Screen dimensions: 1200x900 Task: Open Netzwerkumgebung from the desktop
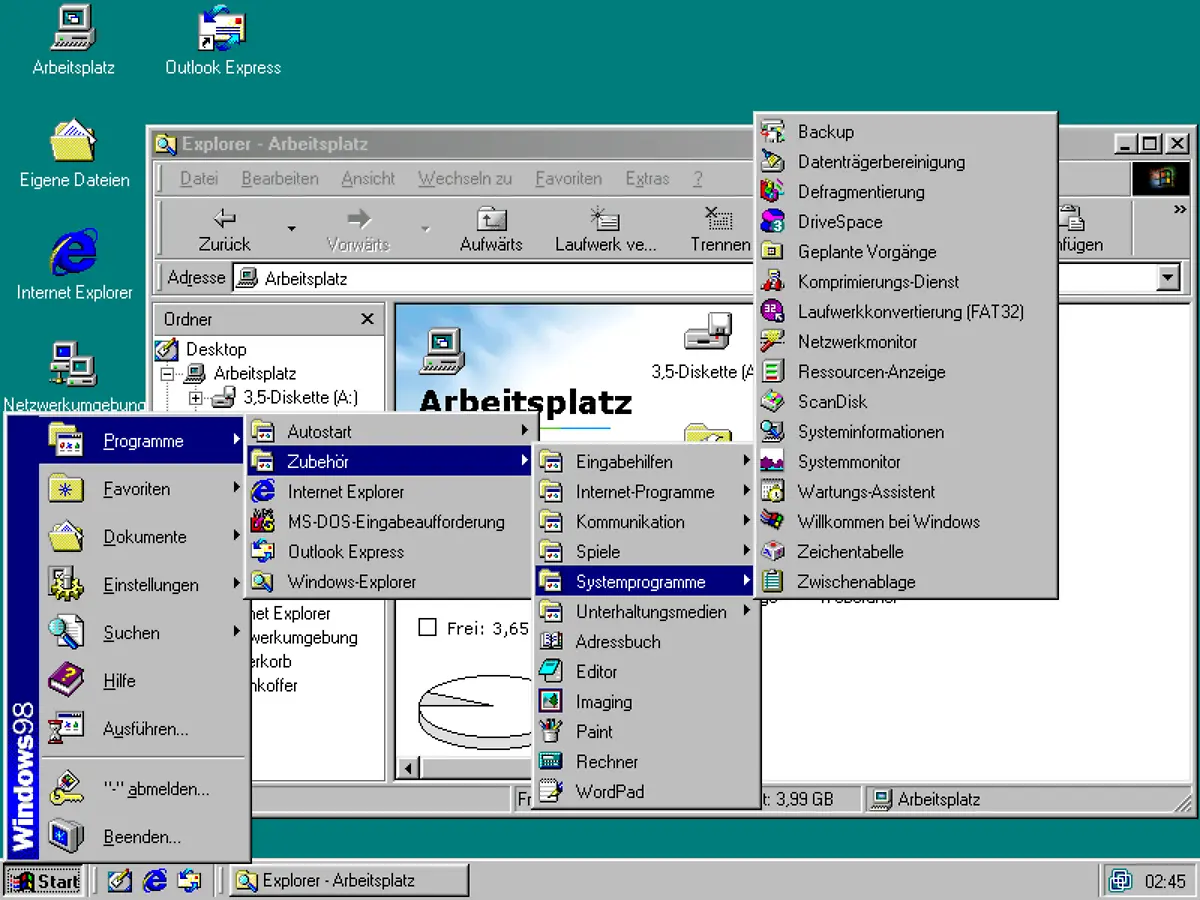pyautogui.click(x=73, y=365)
